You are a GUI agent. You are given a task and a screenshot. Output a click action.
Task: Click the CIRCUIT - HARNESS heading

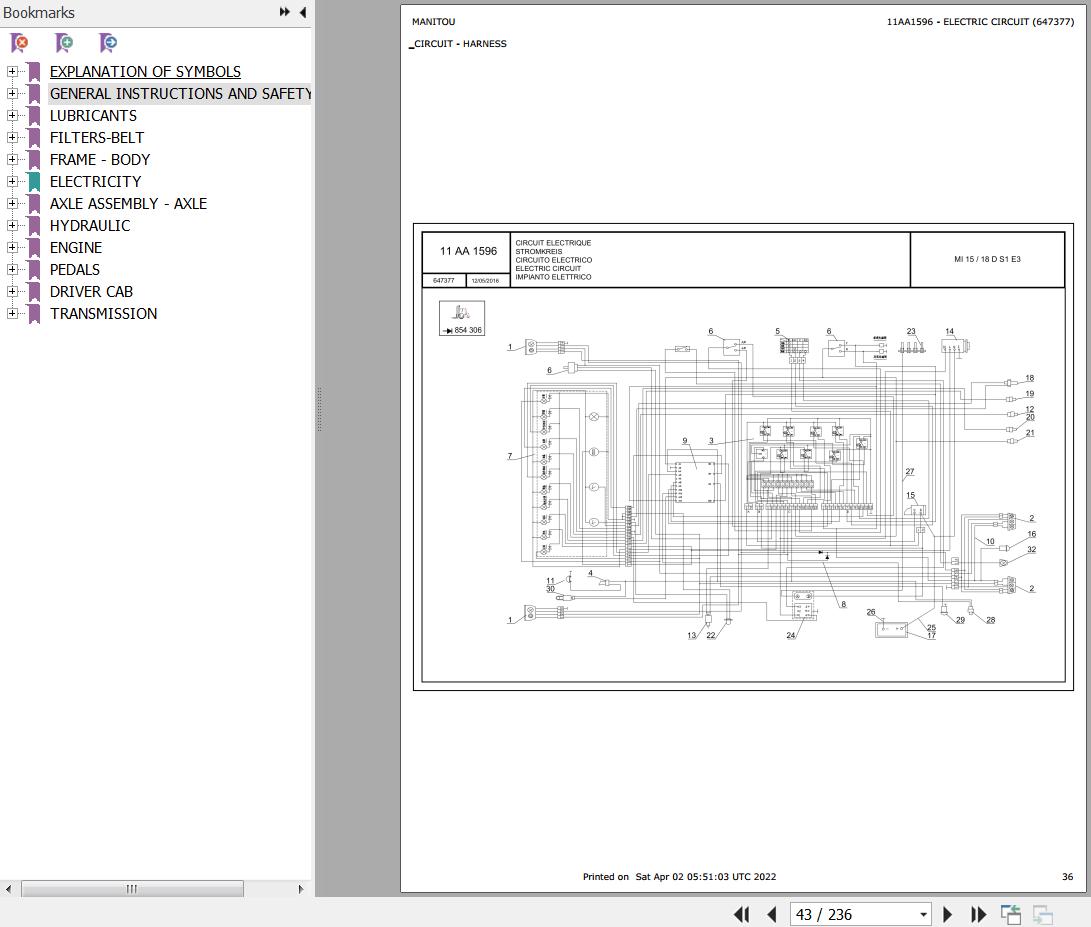[x=458, y=43]
